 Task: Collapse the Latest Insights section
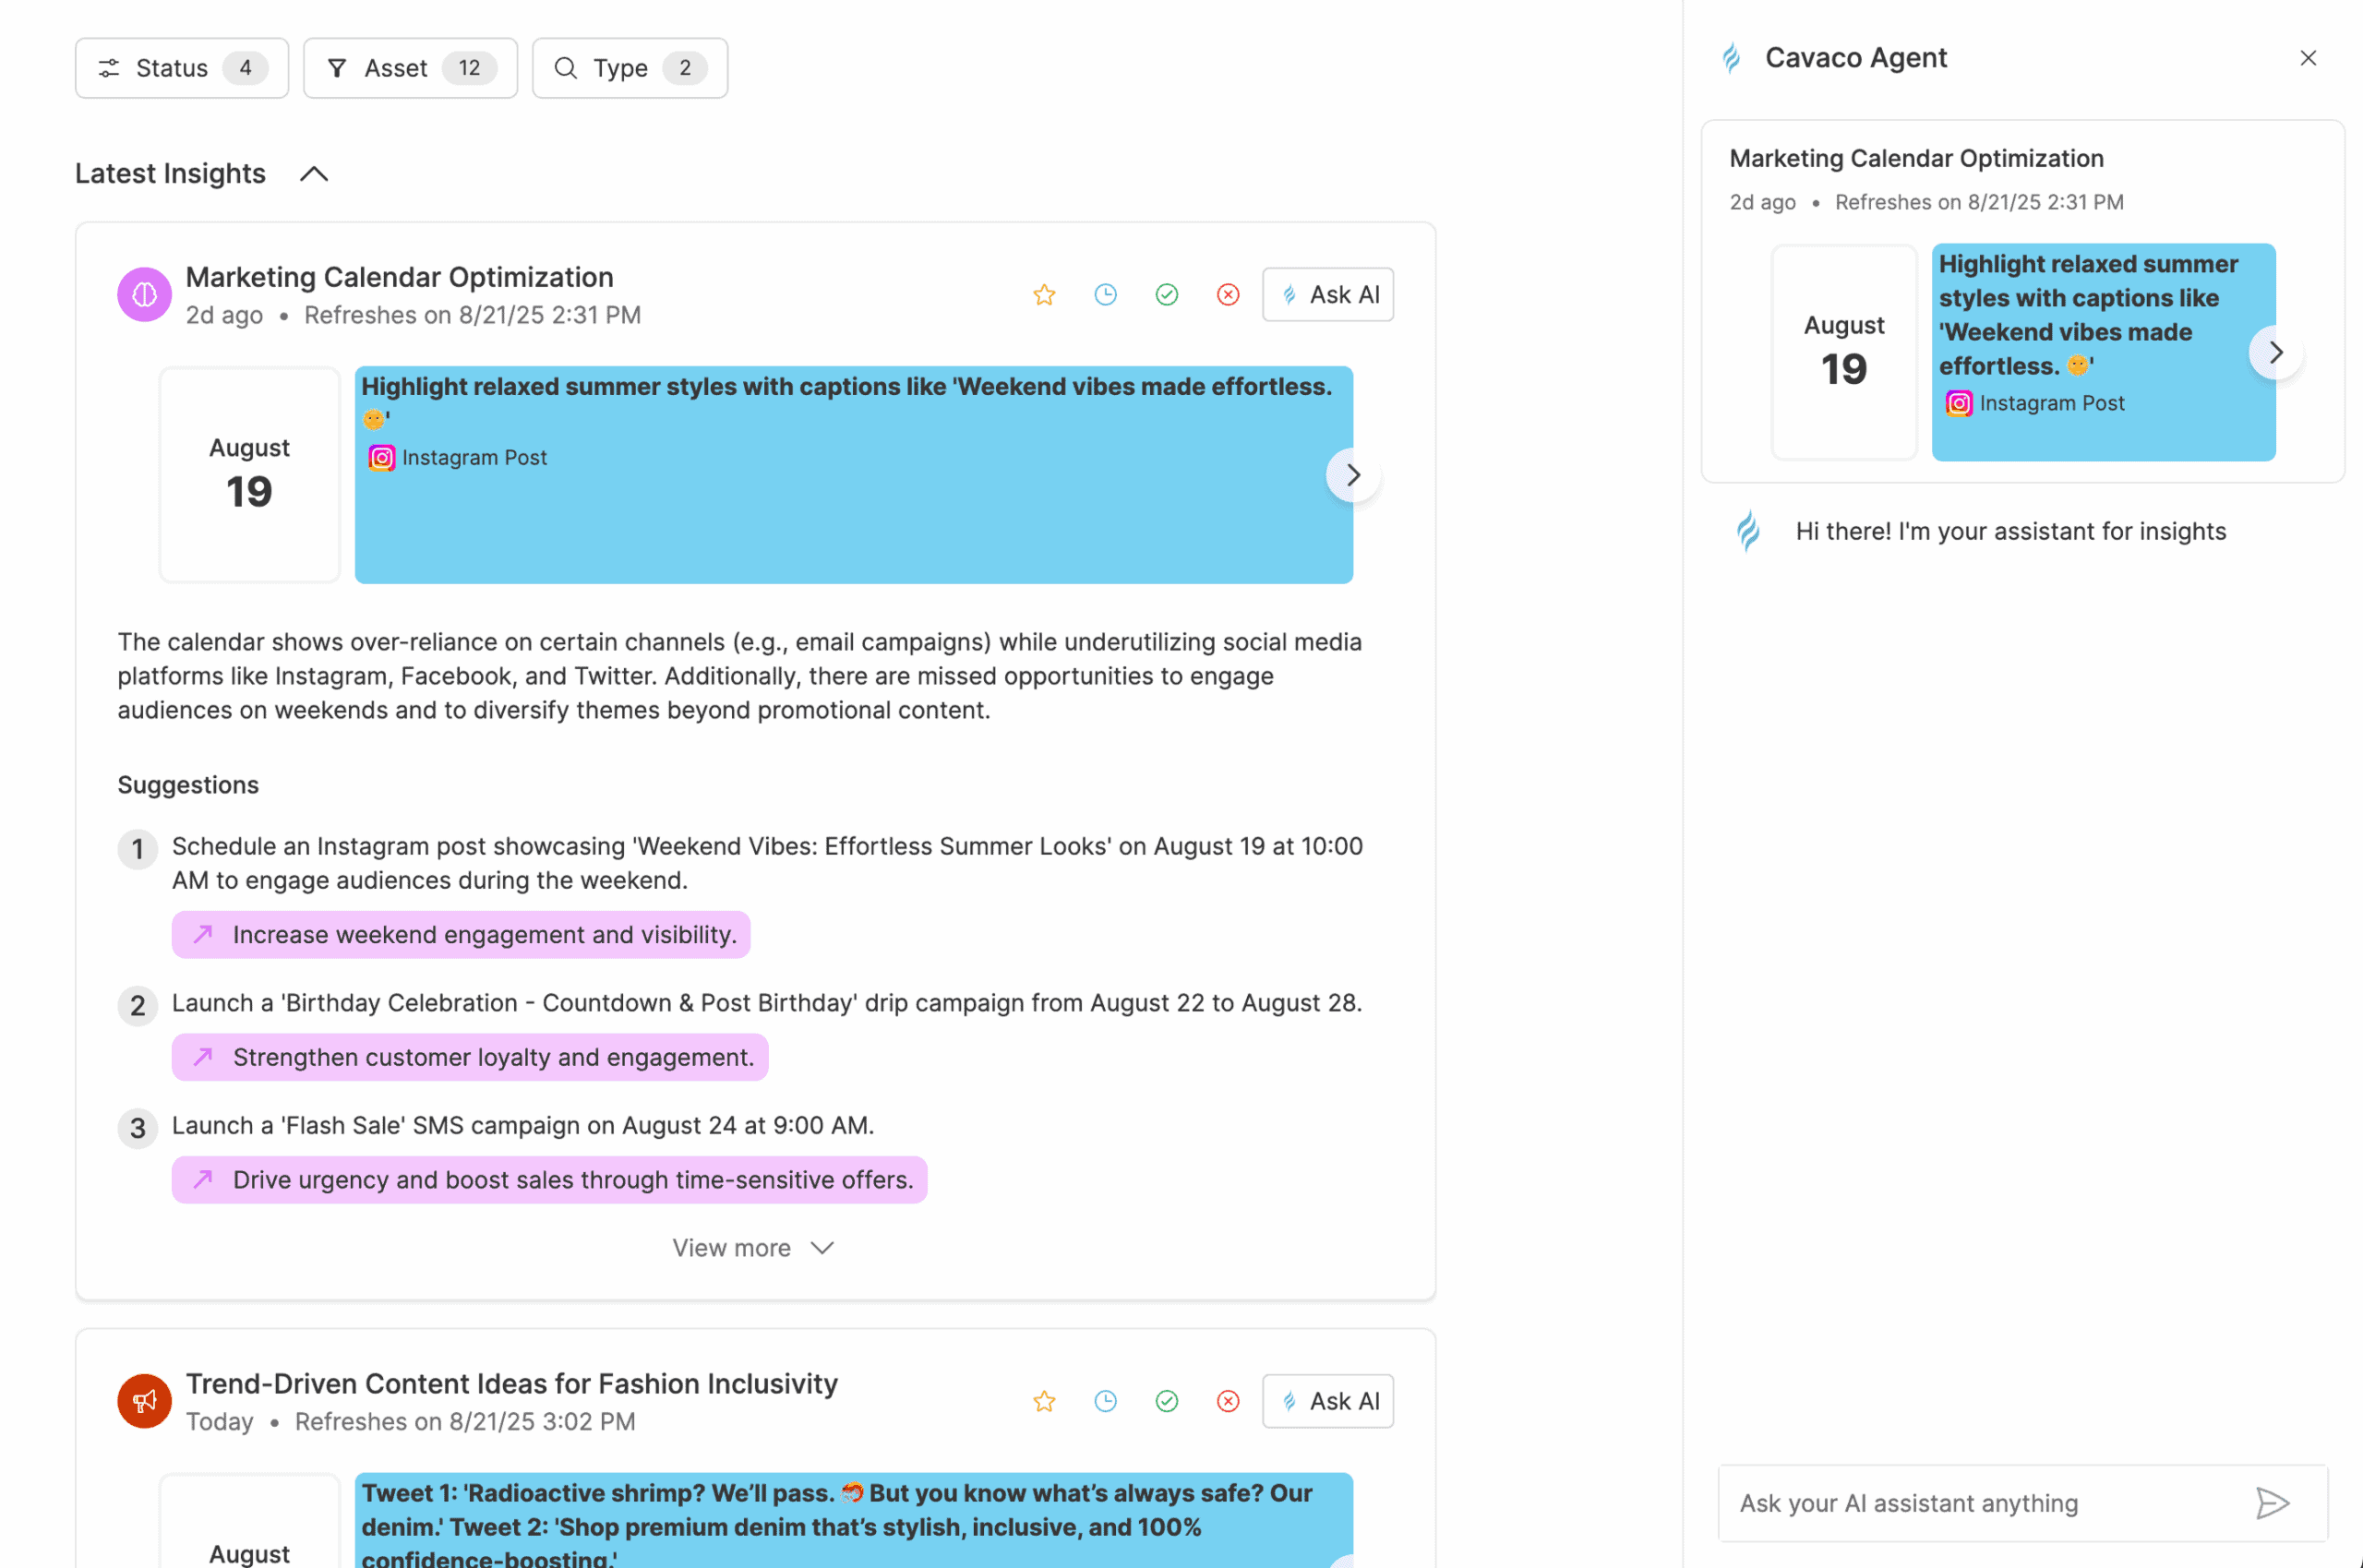[314, 174]
